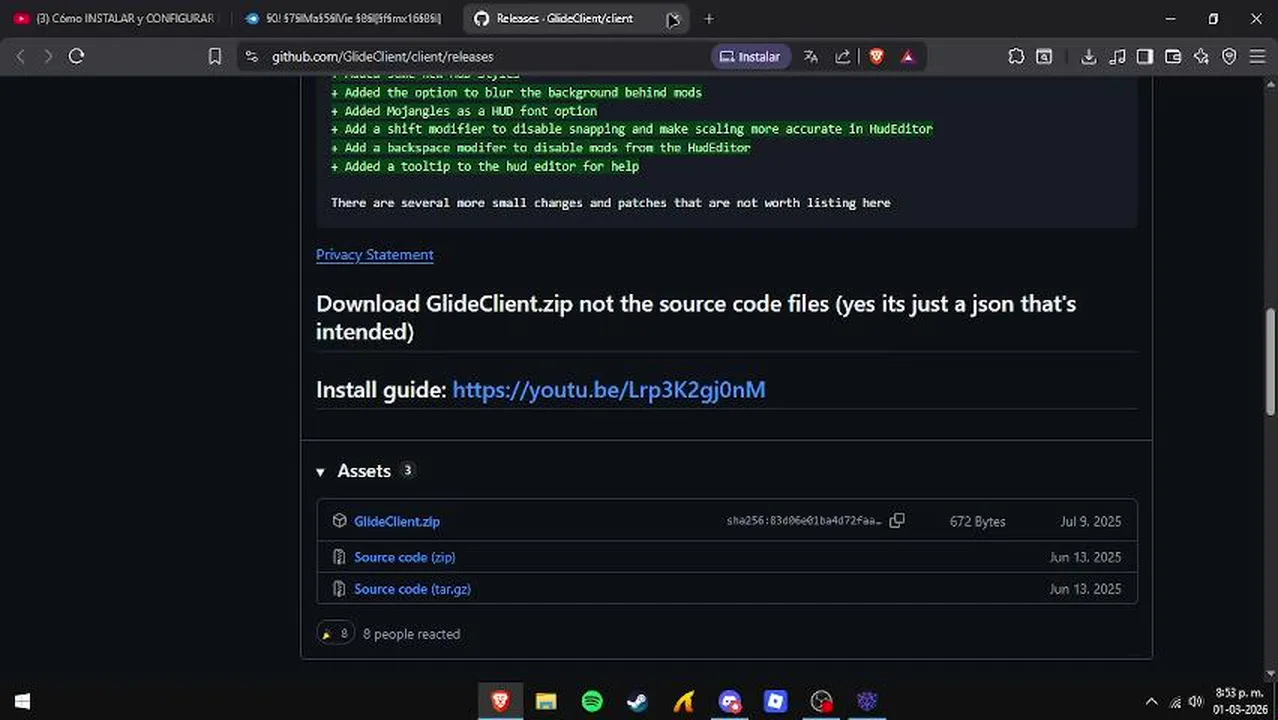Show hidden system tray icons
The width and height of the screenshot is (1278, 720).
click(1151, 702)
